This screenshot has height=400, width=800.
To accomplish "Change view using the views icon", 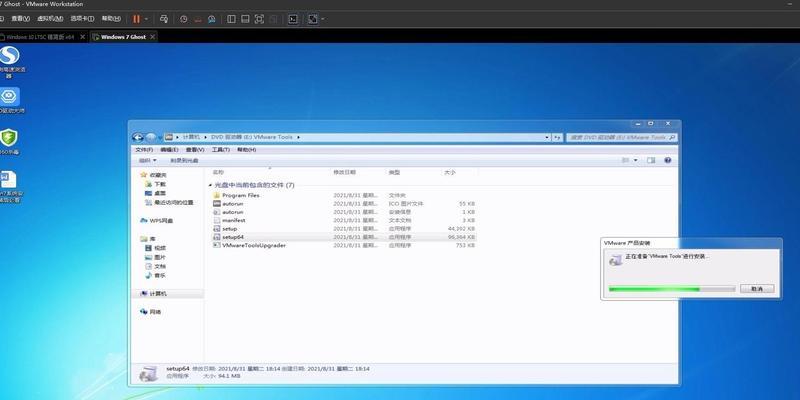I will tap(626, 160).
